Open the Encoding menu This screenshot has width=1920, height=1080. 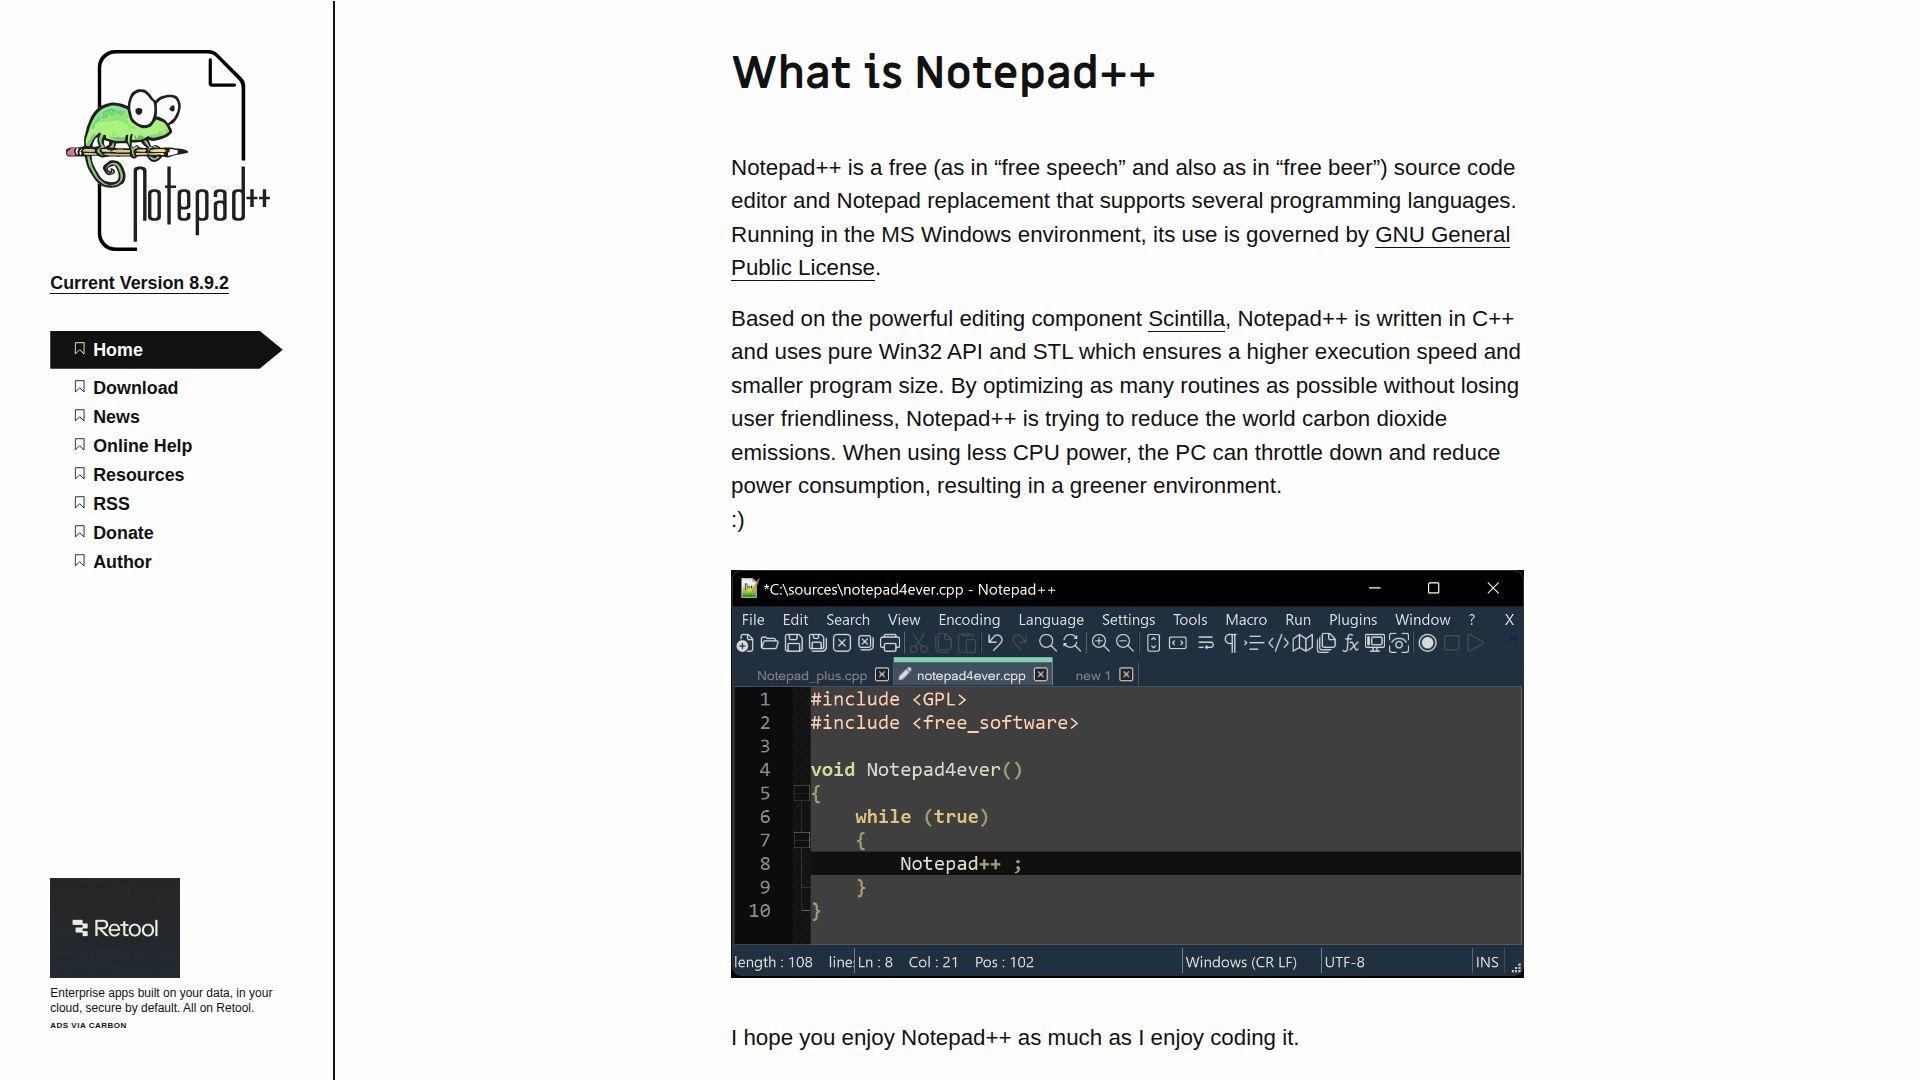click(967, 620)
